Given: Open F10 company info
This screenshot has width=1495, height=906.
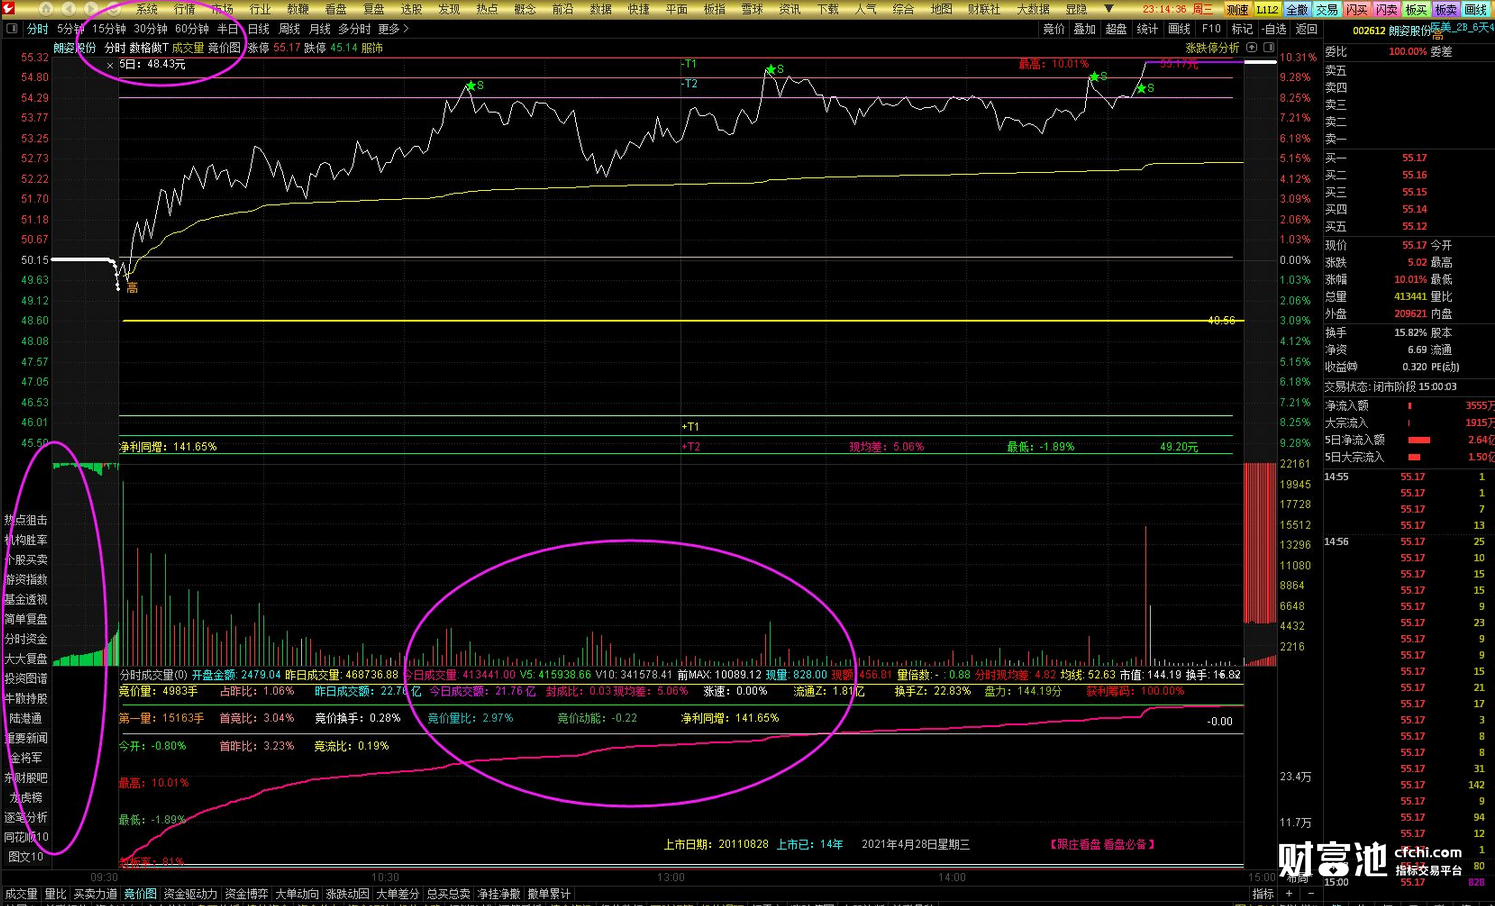Looking at the screenshot, I should click(x=1211, y=29).
